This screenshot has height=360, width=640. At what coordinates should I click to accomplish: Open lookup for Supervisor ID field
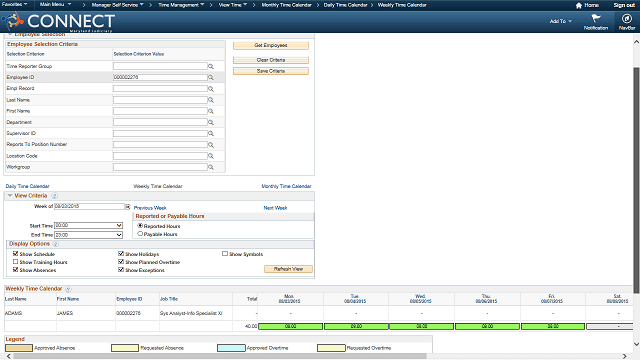click(211, 133)
